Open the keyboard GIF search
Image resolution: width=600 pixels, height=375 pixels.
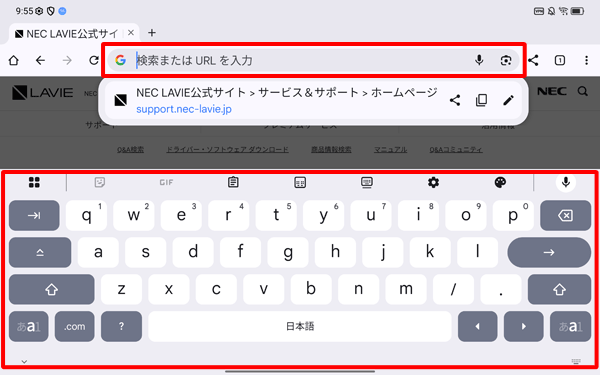pyautogui.click(x=166, y=183)
